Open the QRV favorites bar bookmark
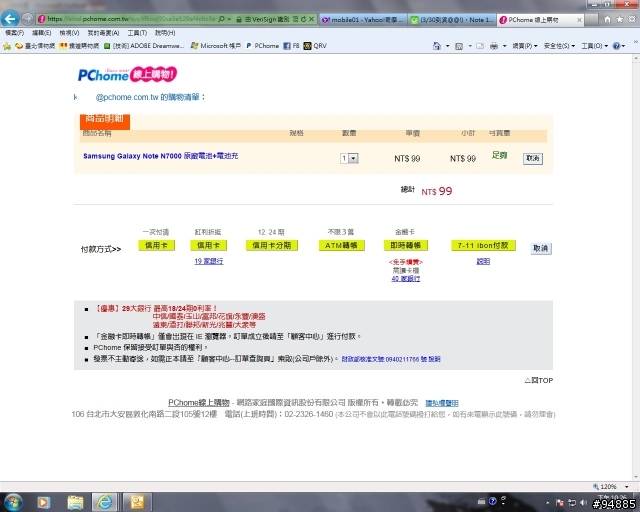 (315, 46)
